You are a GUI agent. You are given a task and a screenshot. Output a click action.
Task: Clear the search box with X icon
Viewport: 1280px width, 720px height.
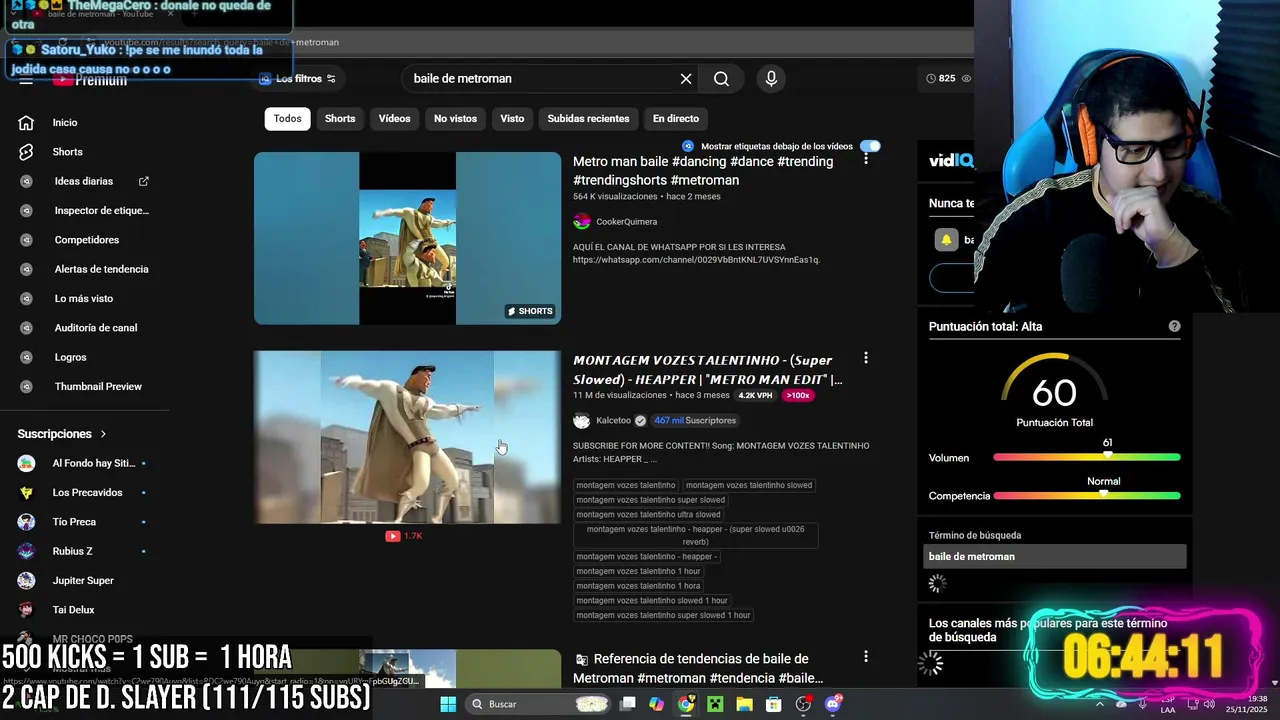pos(686,79)
